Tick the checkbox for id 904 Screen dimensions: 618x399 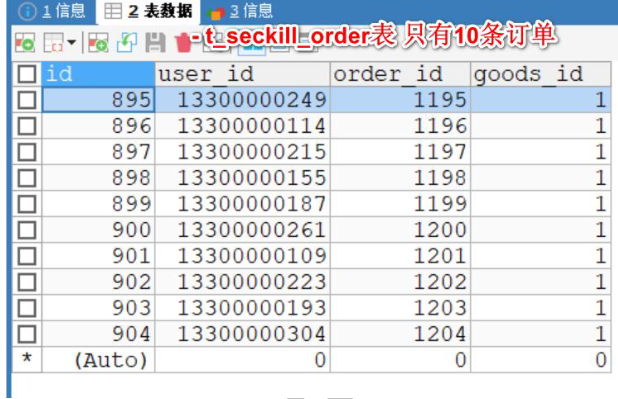[x=27, y=334]
